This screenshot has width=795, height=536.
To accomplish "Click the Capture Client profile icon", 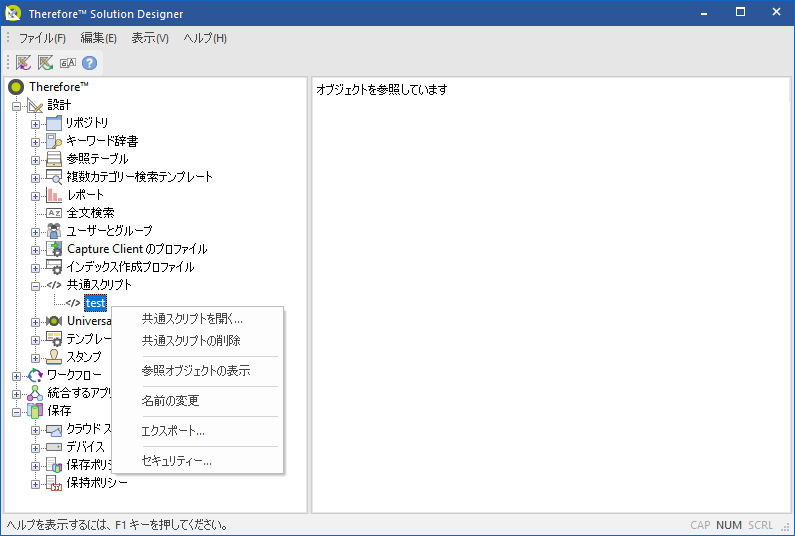I will [x=54, y=249].
